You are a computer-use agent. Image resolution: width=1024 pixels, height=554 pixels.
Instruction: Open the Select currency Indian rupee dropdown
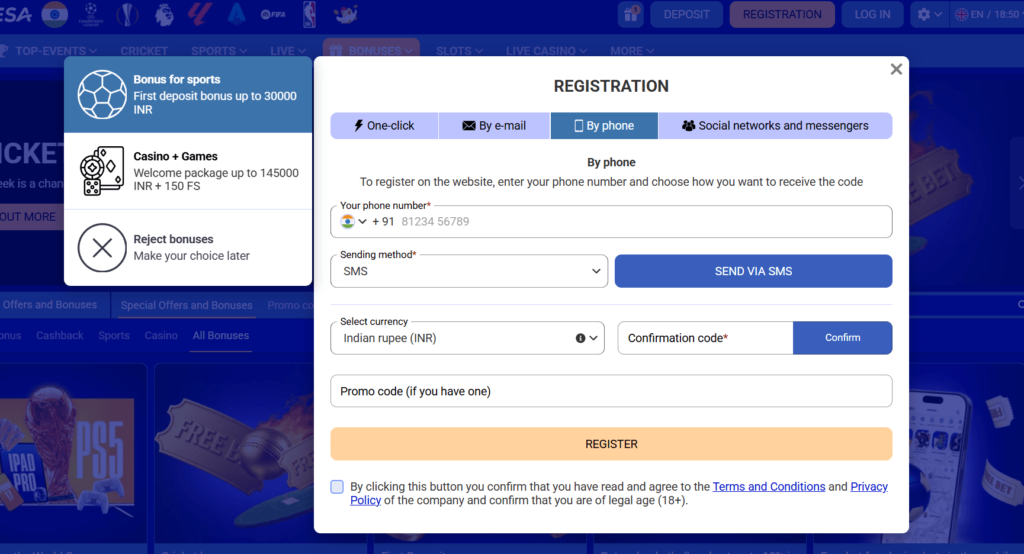pos(468,338)
